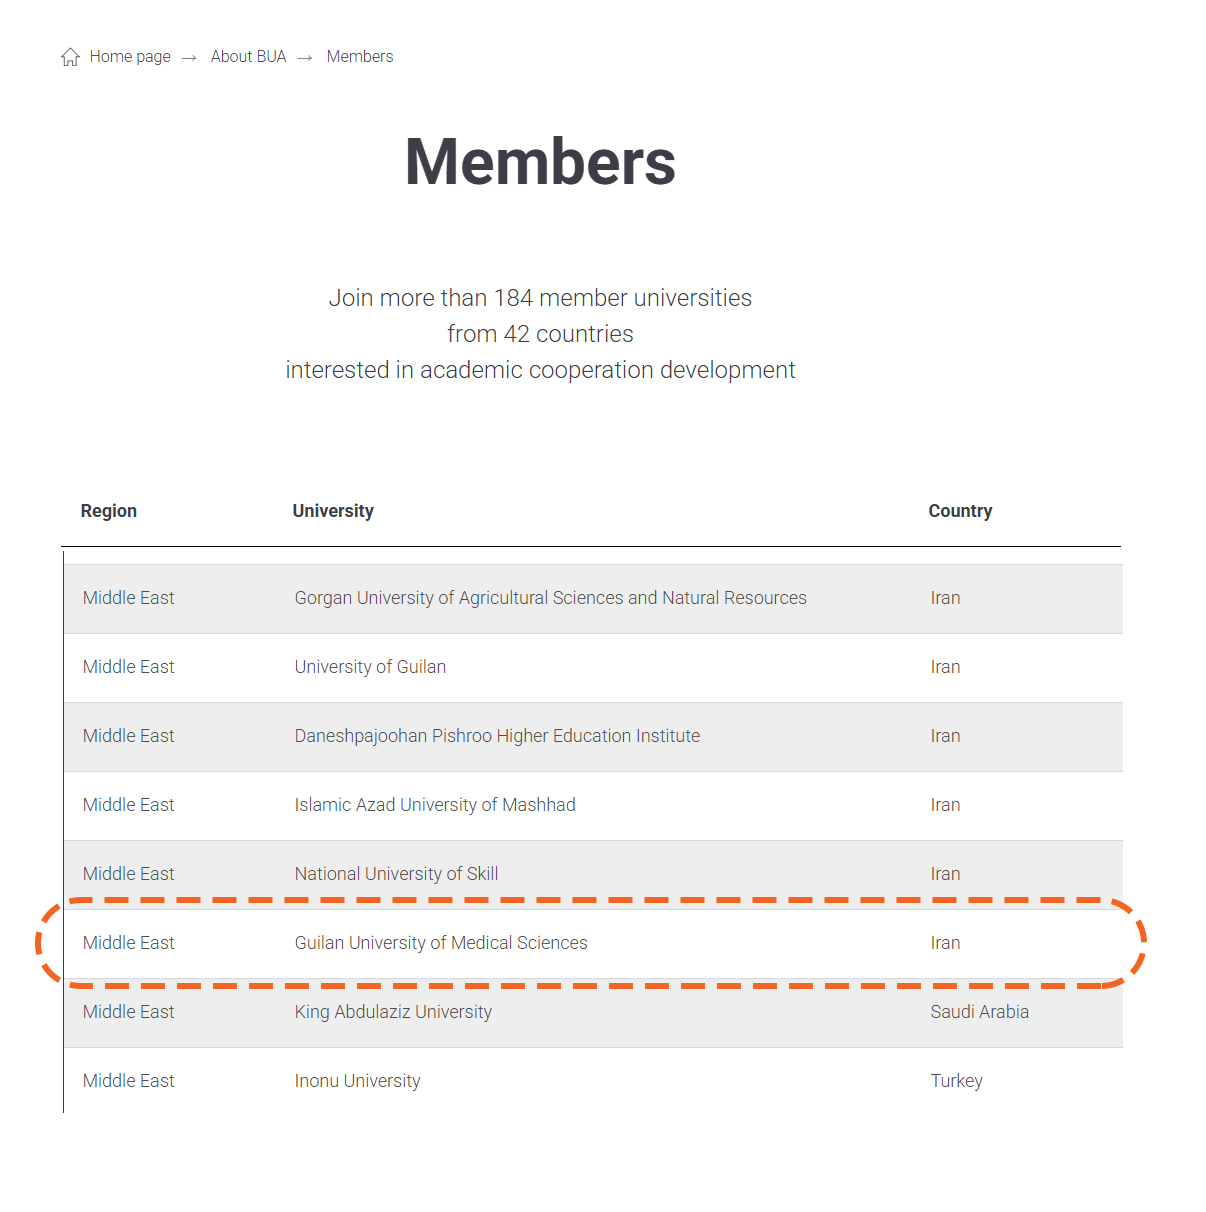This screenshot has width=1206, height=1212.
Task: Click Turkey country cell
Action: (956, 1081)
